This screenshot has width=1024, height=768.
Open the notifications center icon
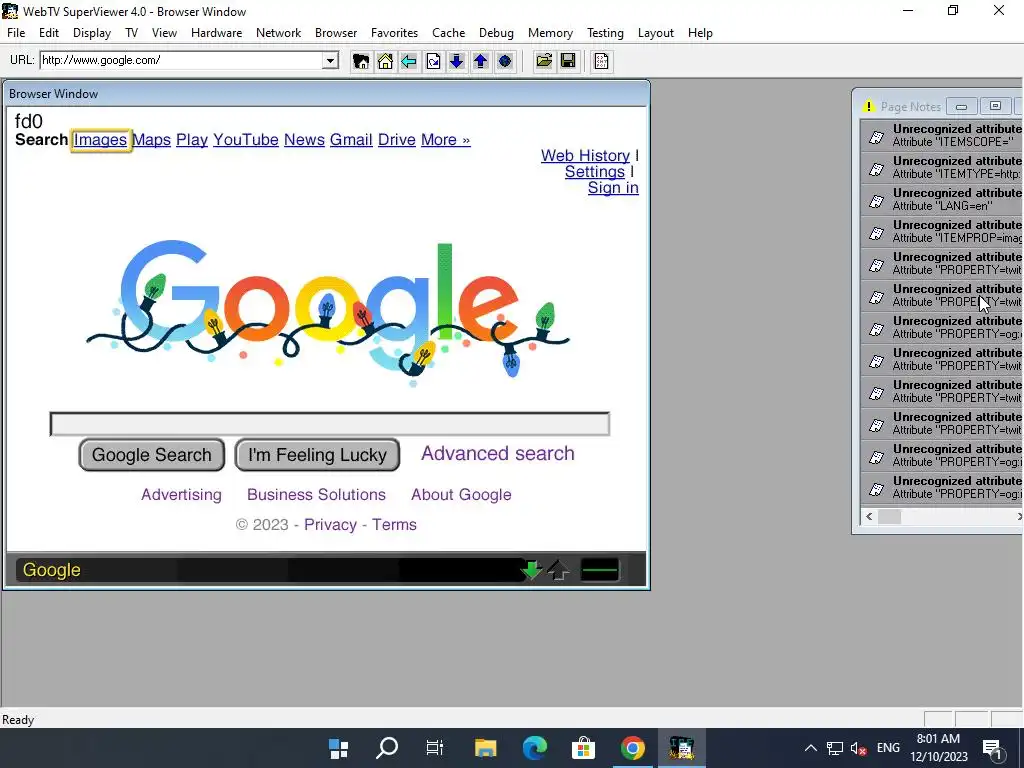pos(993,749)
